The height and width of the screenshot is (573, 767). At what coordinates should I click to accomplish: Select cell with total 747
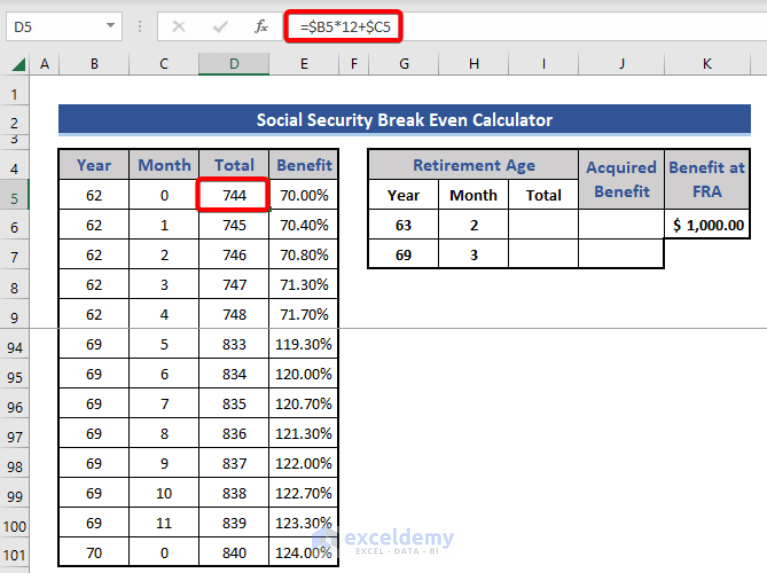234,285
